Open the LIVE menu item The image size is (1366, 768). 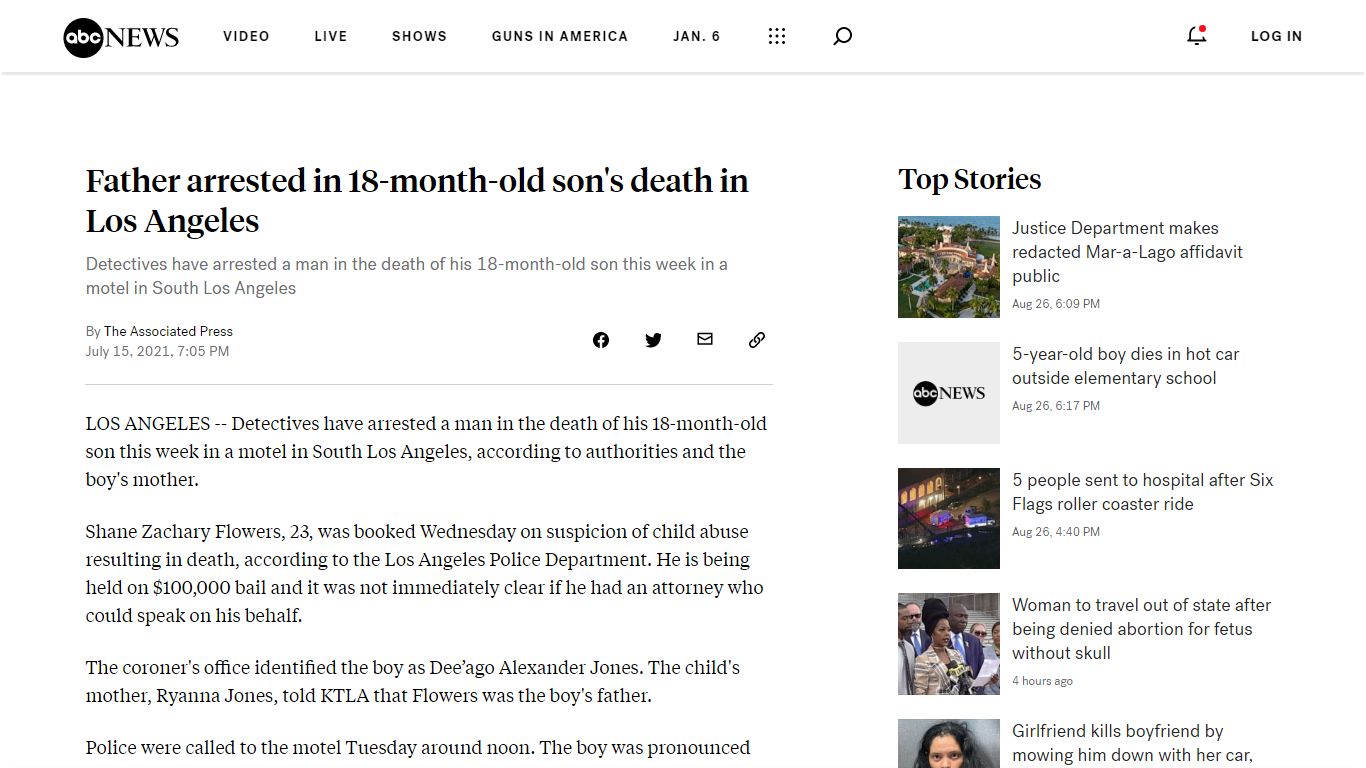click(x=331, y=36)
